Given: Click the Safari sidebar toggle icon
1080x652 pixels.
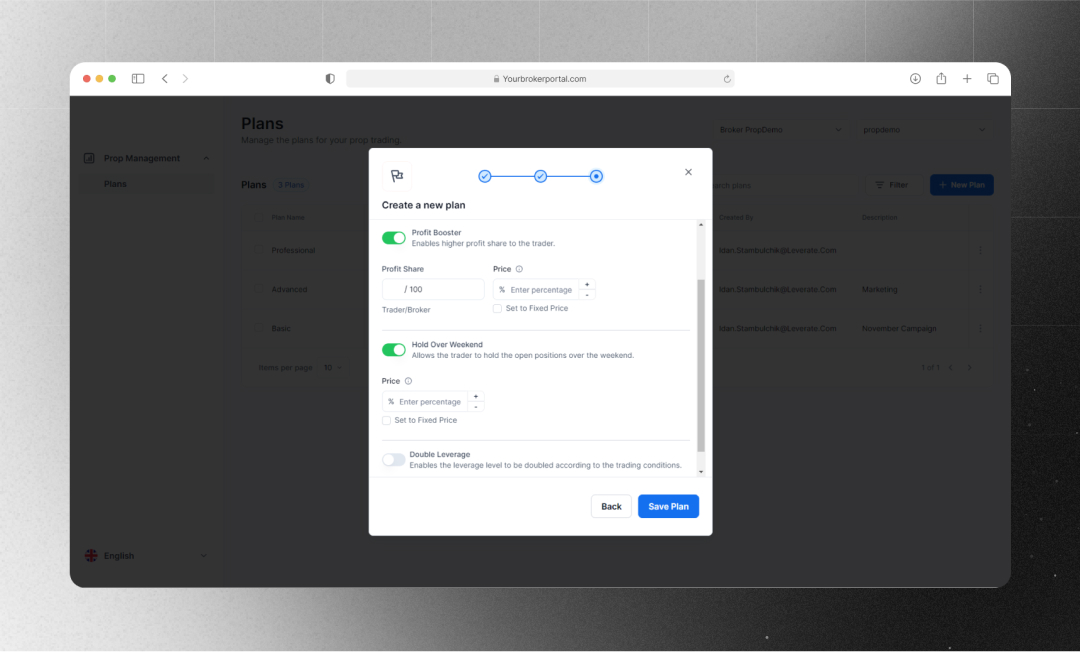Looking at the screenshot, I should [138, 79].
